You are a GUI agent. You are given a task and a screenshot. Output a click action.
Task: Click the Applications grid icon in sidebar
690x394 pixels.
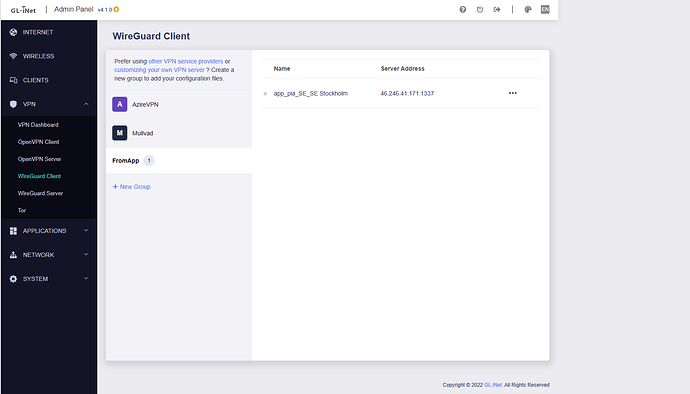coord(13,231)
